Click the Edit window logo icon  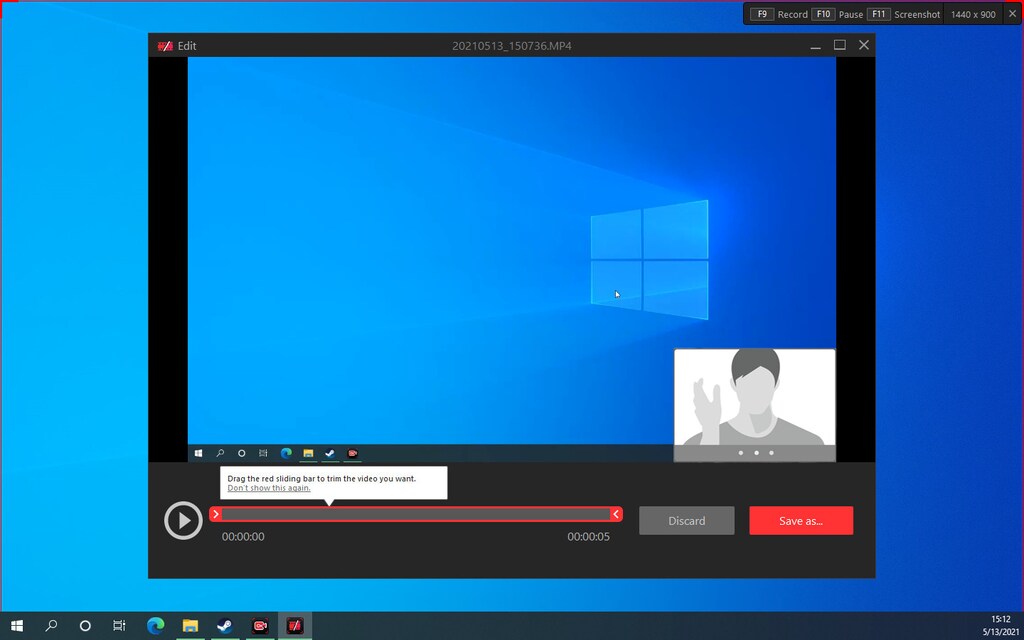coord(165,46)
